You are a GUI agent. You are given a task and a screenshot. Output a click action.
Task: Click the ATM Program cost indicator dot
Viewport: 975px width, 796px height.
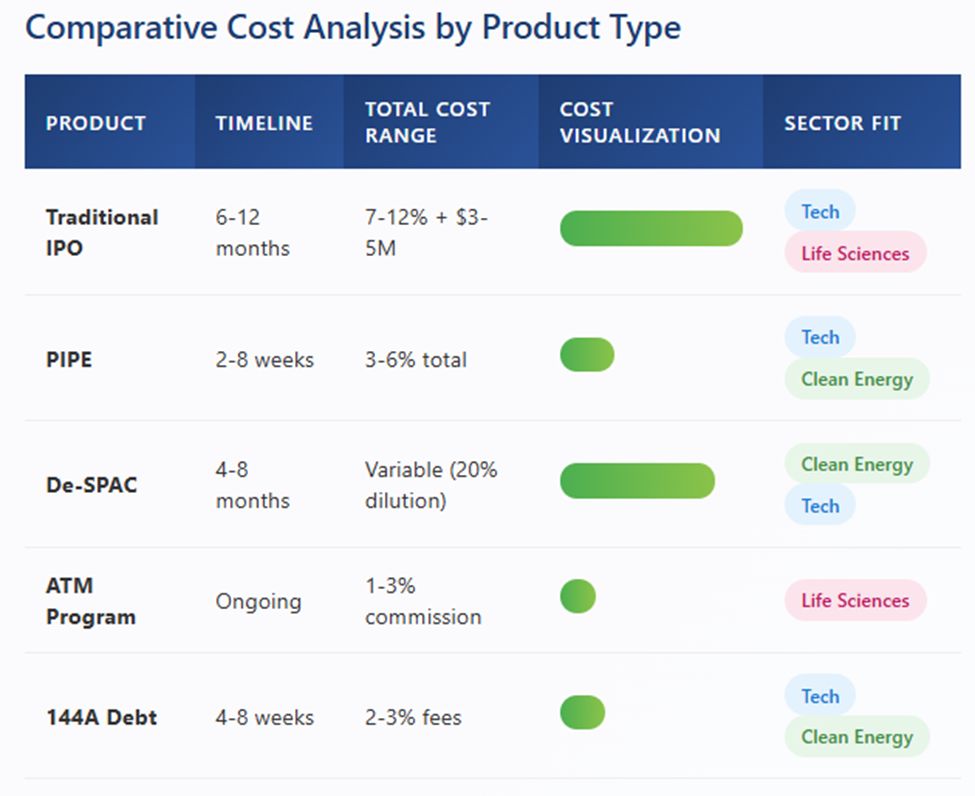pos(578,596)
